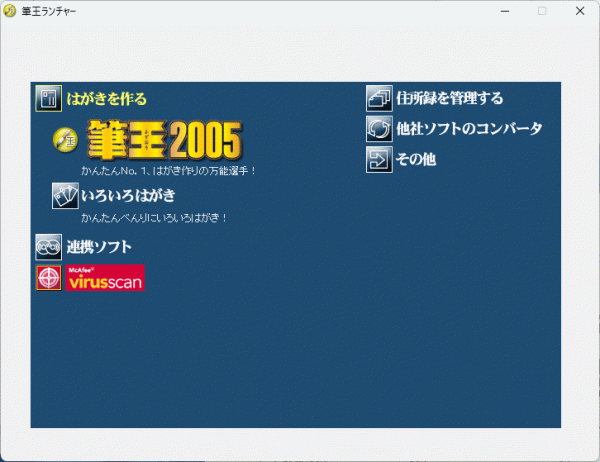Click the 連携ソフト linked software icon
The width and height of the screenshot is (600, 462).
coord(49,247)
